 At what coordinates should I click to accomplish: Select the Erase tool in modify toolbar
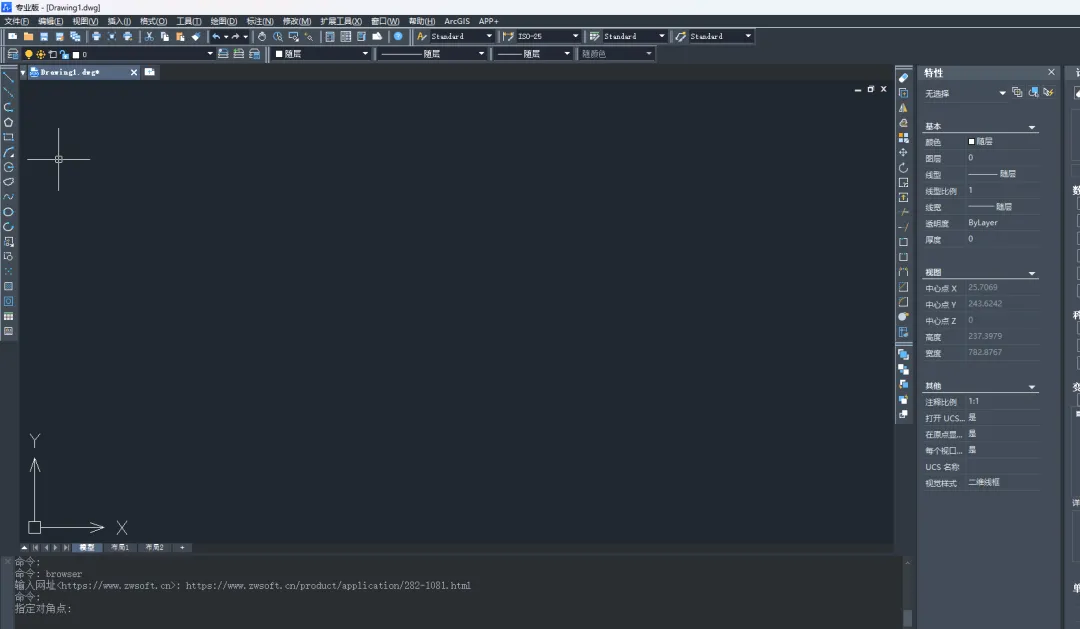click(903, 78)
